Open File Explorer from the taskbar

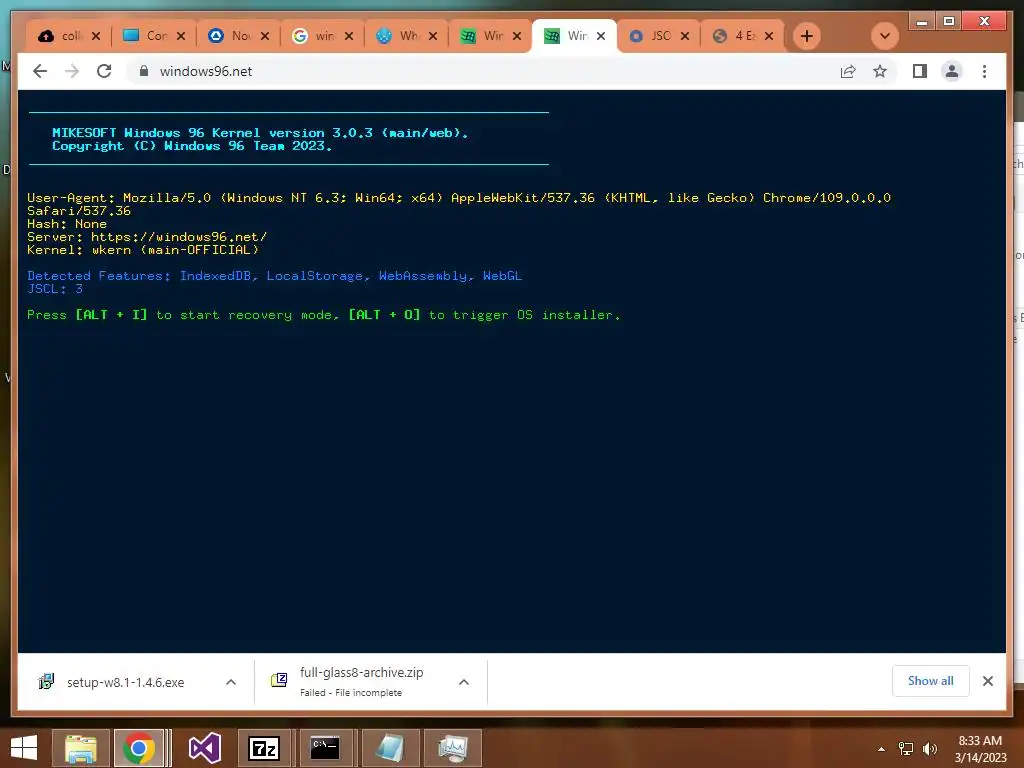point(80,748)
